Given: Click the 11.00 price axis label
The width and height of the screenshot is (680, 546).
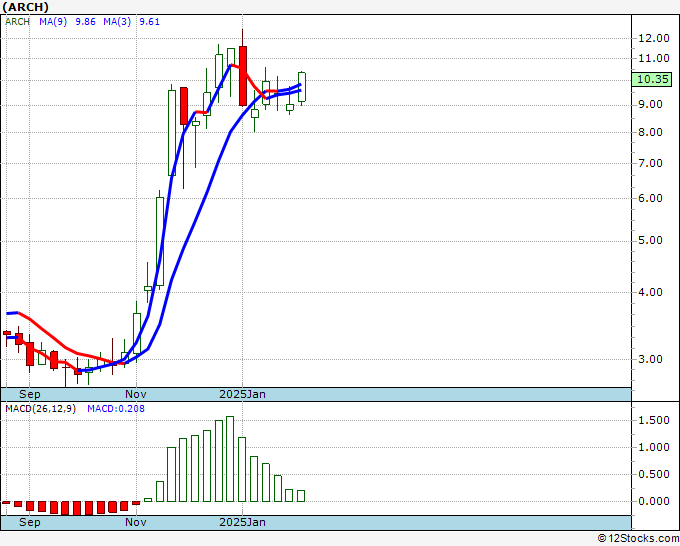Looking at the screenshot, I should coord(654,58).
